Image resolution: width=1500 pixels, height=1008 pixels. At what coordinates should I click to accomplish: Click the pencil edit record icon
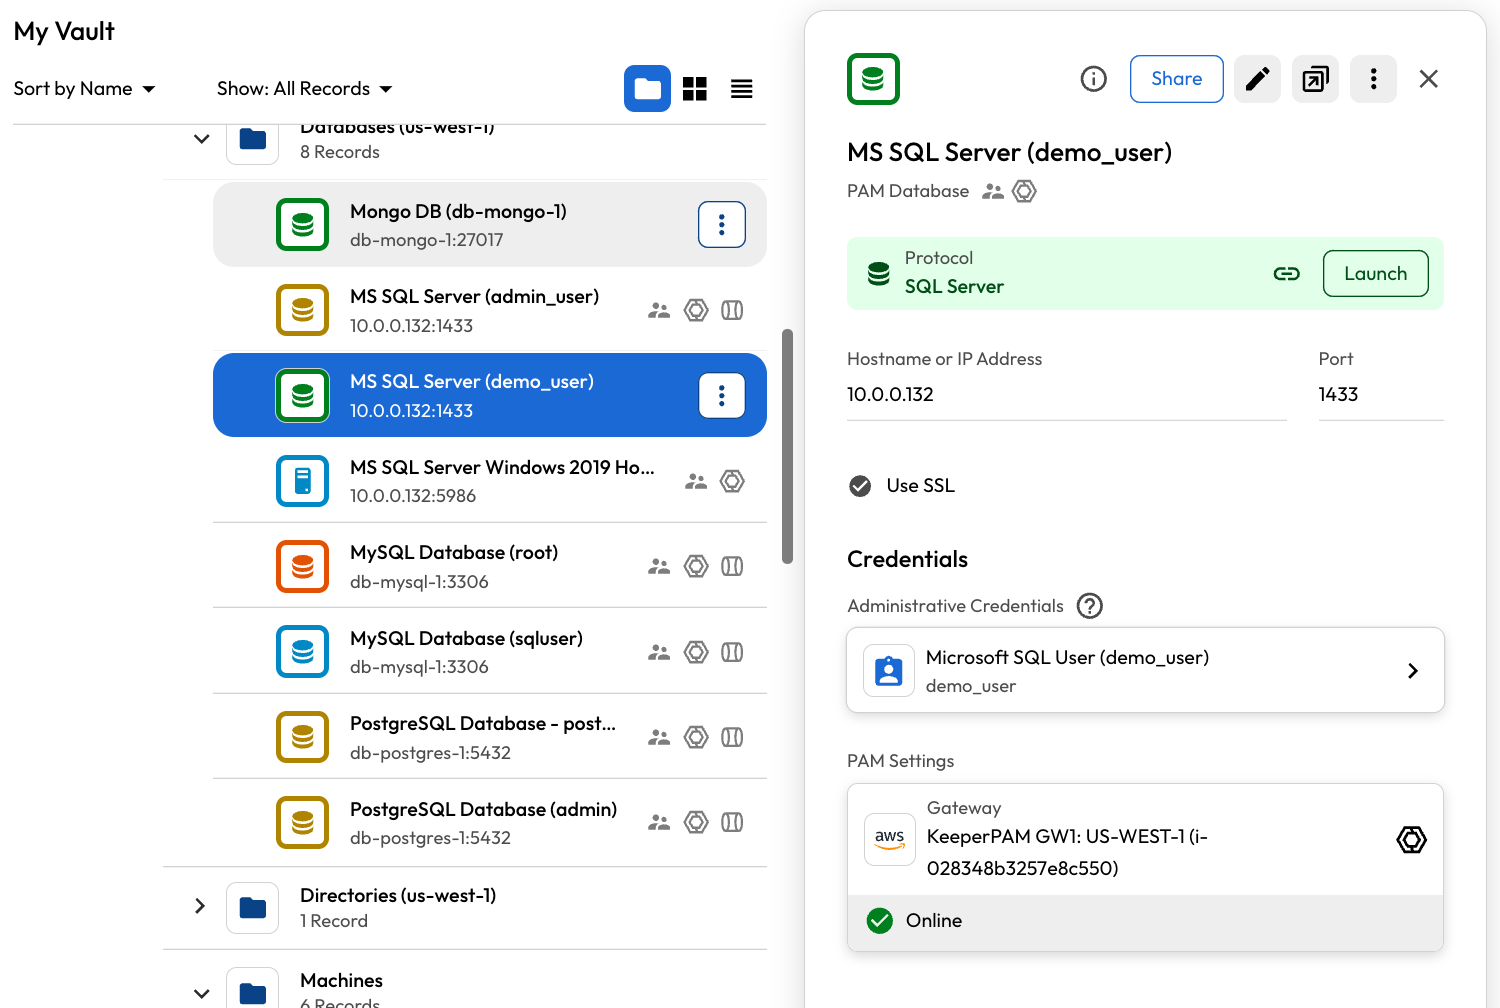[1257, 79]
